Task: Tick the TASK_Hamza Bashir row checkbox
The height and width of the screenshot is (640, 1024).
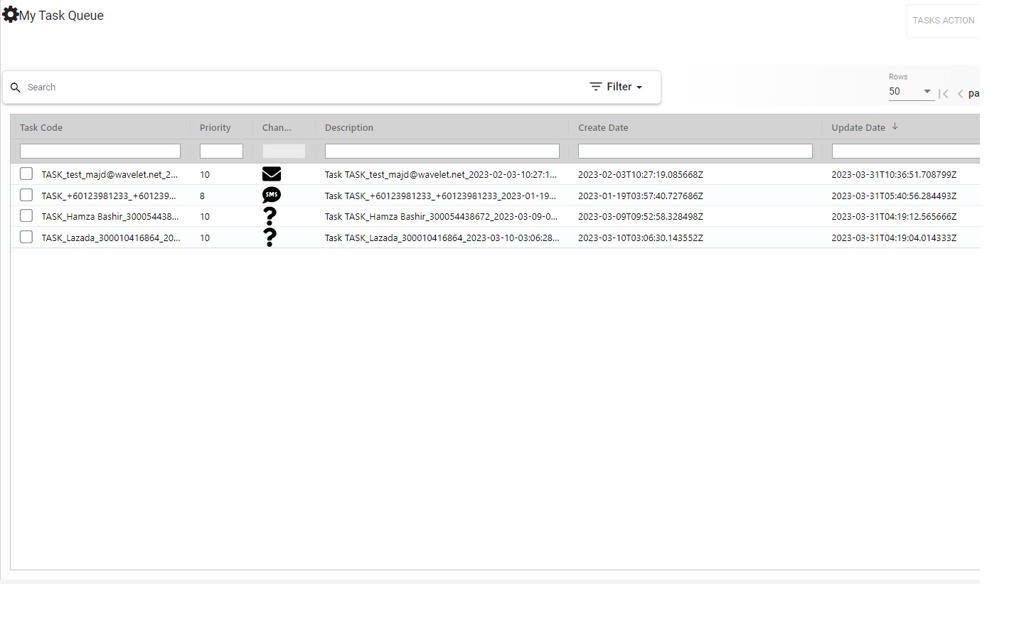Action: pyautogui.click(x=27, y=216)
